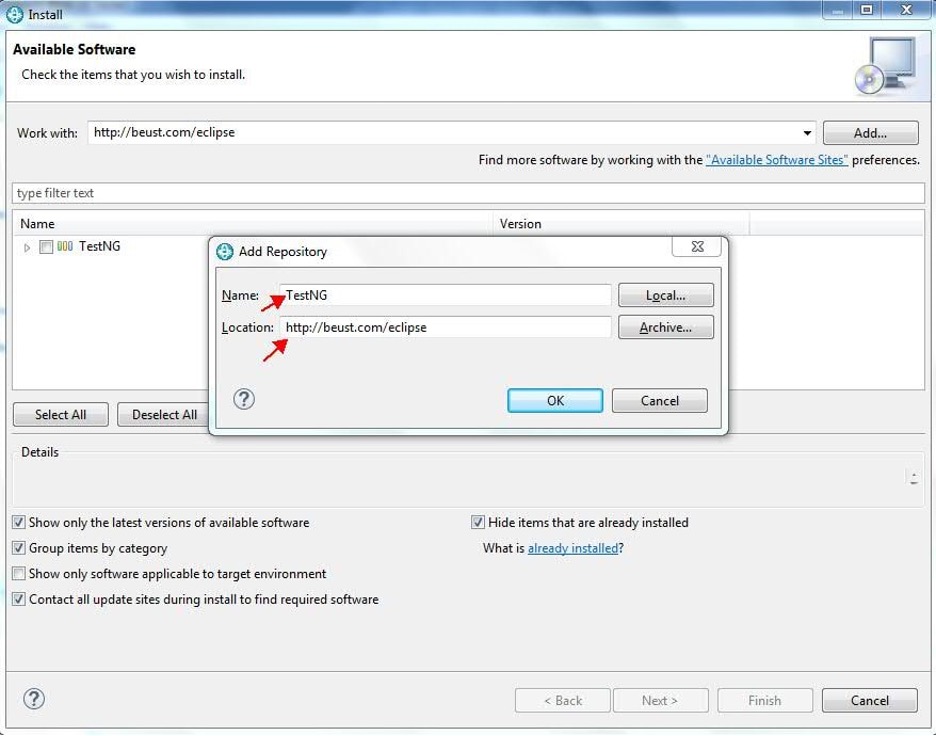Click the Eclipse icon in Install title bar
This screenshot has height=736, width=936.
coord(14,14)
